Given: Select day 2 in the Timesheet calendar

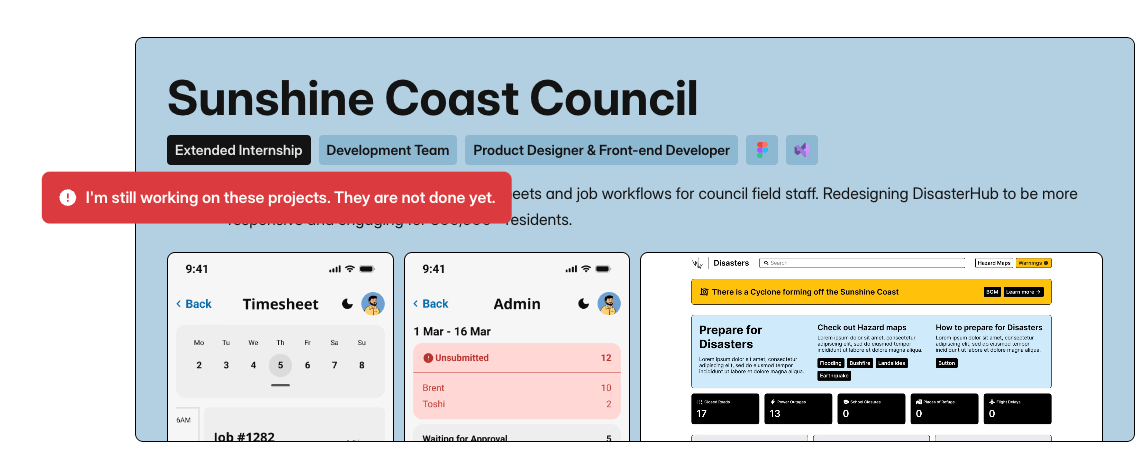Looking at the screenshot, I should (x=199, y=365).
